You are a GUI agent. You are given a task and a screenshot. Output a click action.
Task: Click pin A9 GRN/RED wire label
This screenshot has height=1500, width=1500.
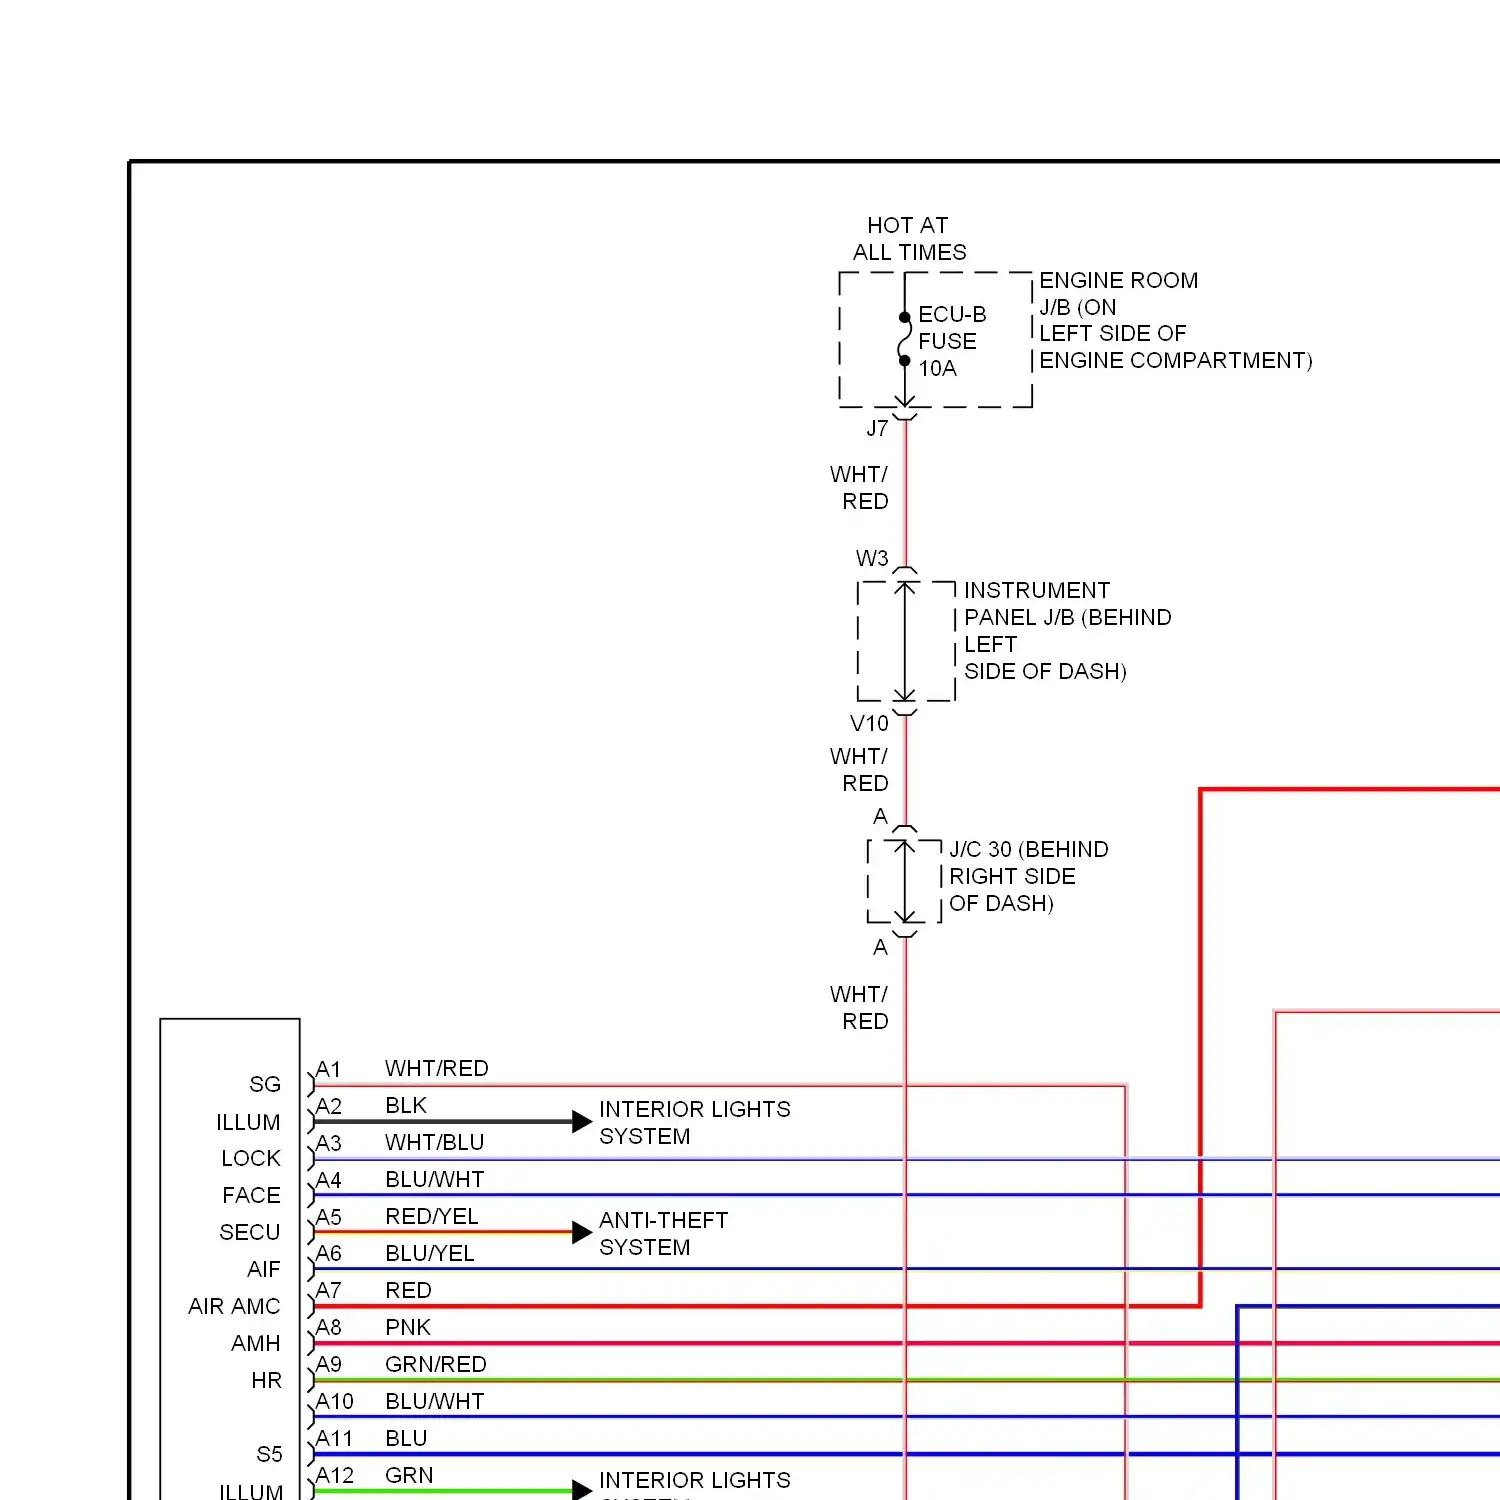coord(436,1365)
